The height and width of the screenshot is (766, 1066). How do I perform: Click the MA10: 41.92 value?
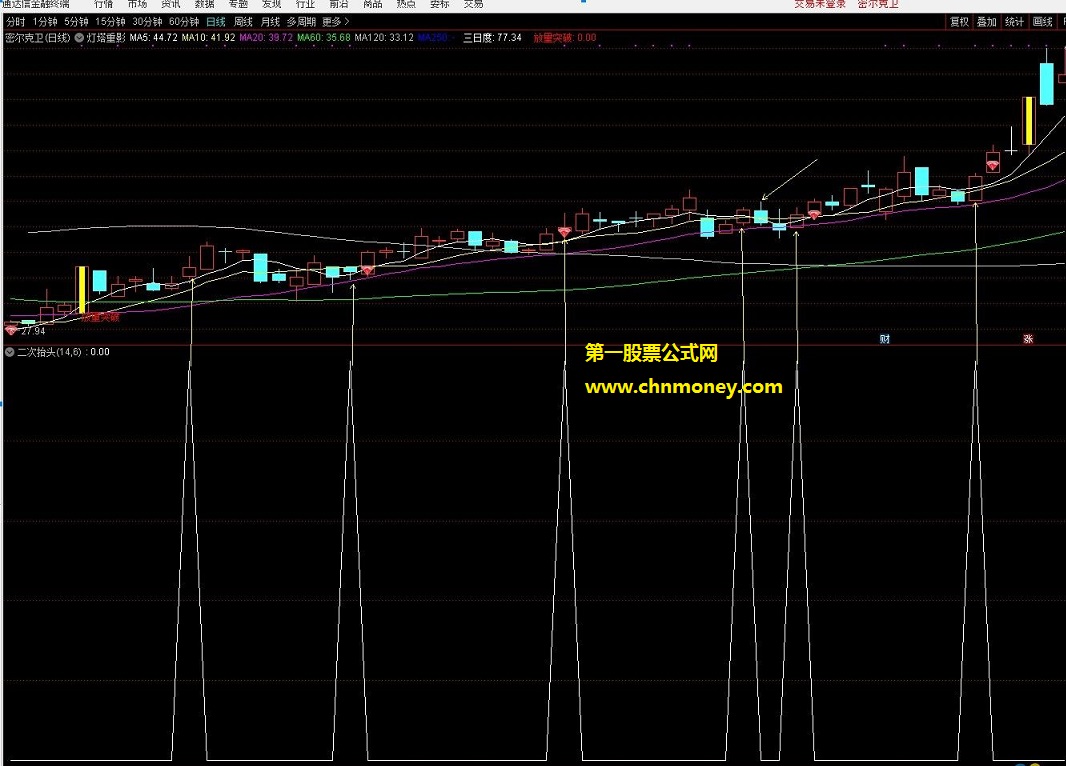[x=209, y=38]
